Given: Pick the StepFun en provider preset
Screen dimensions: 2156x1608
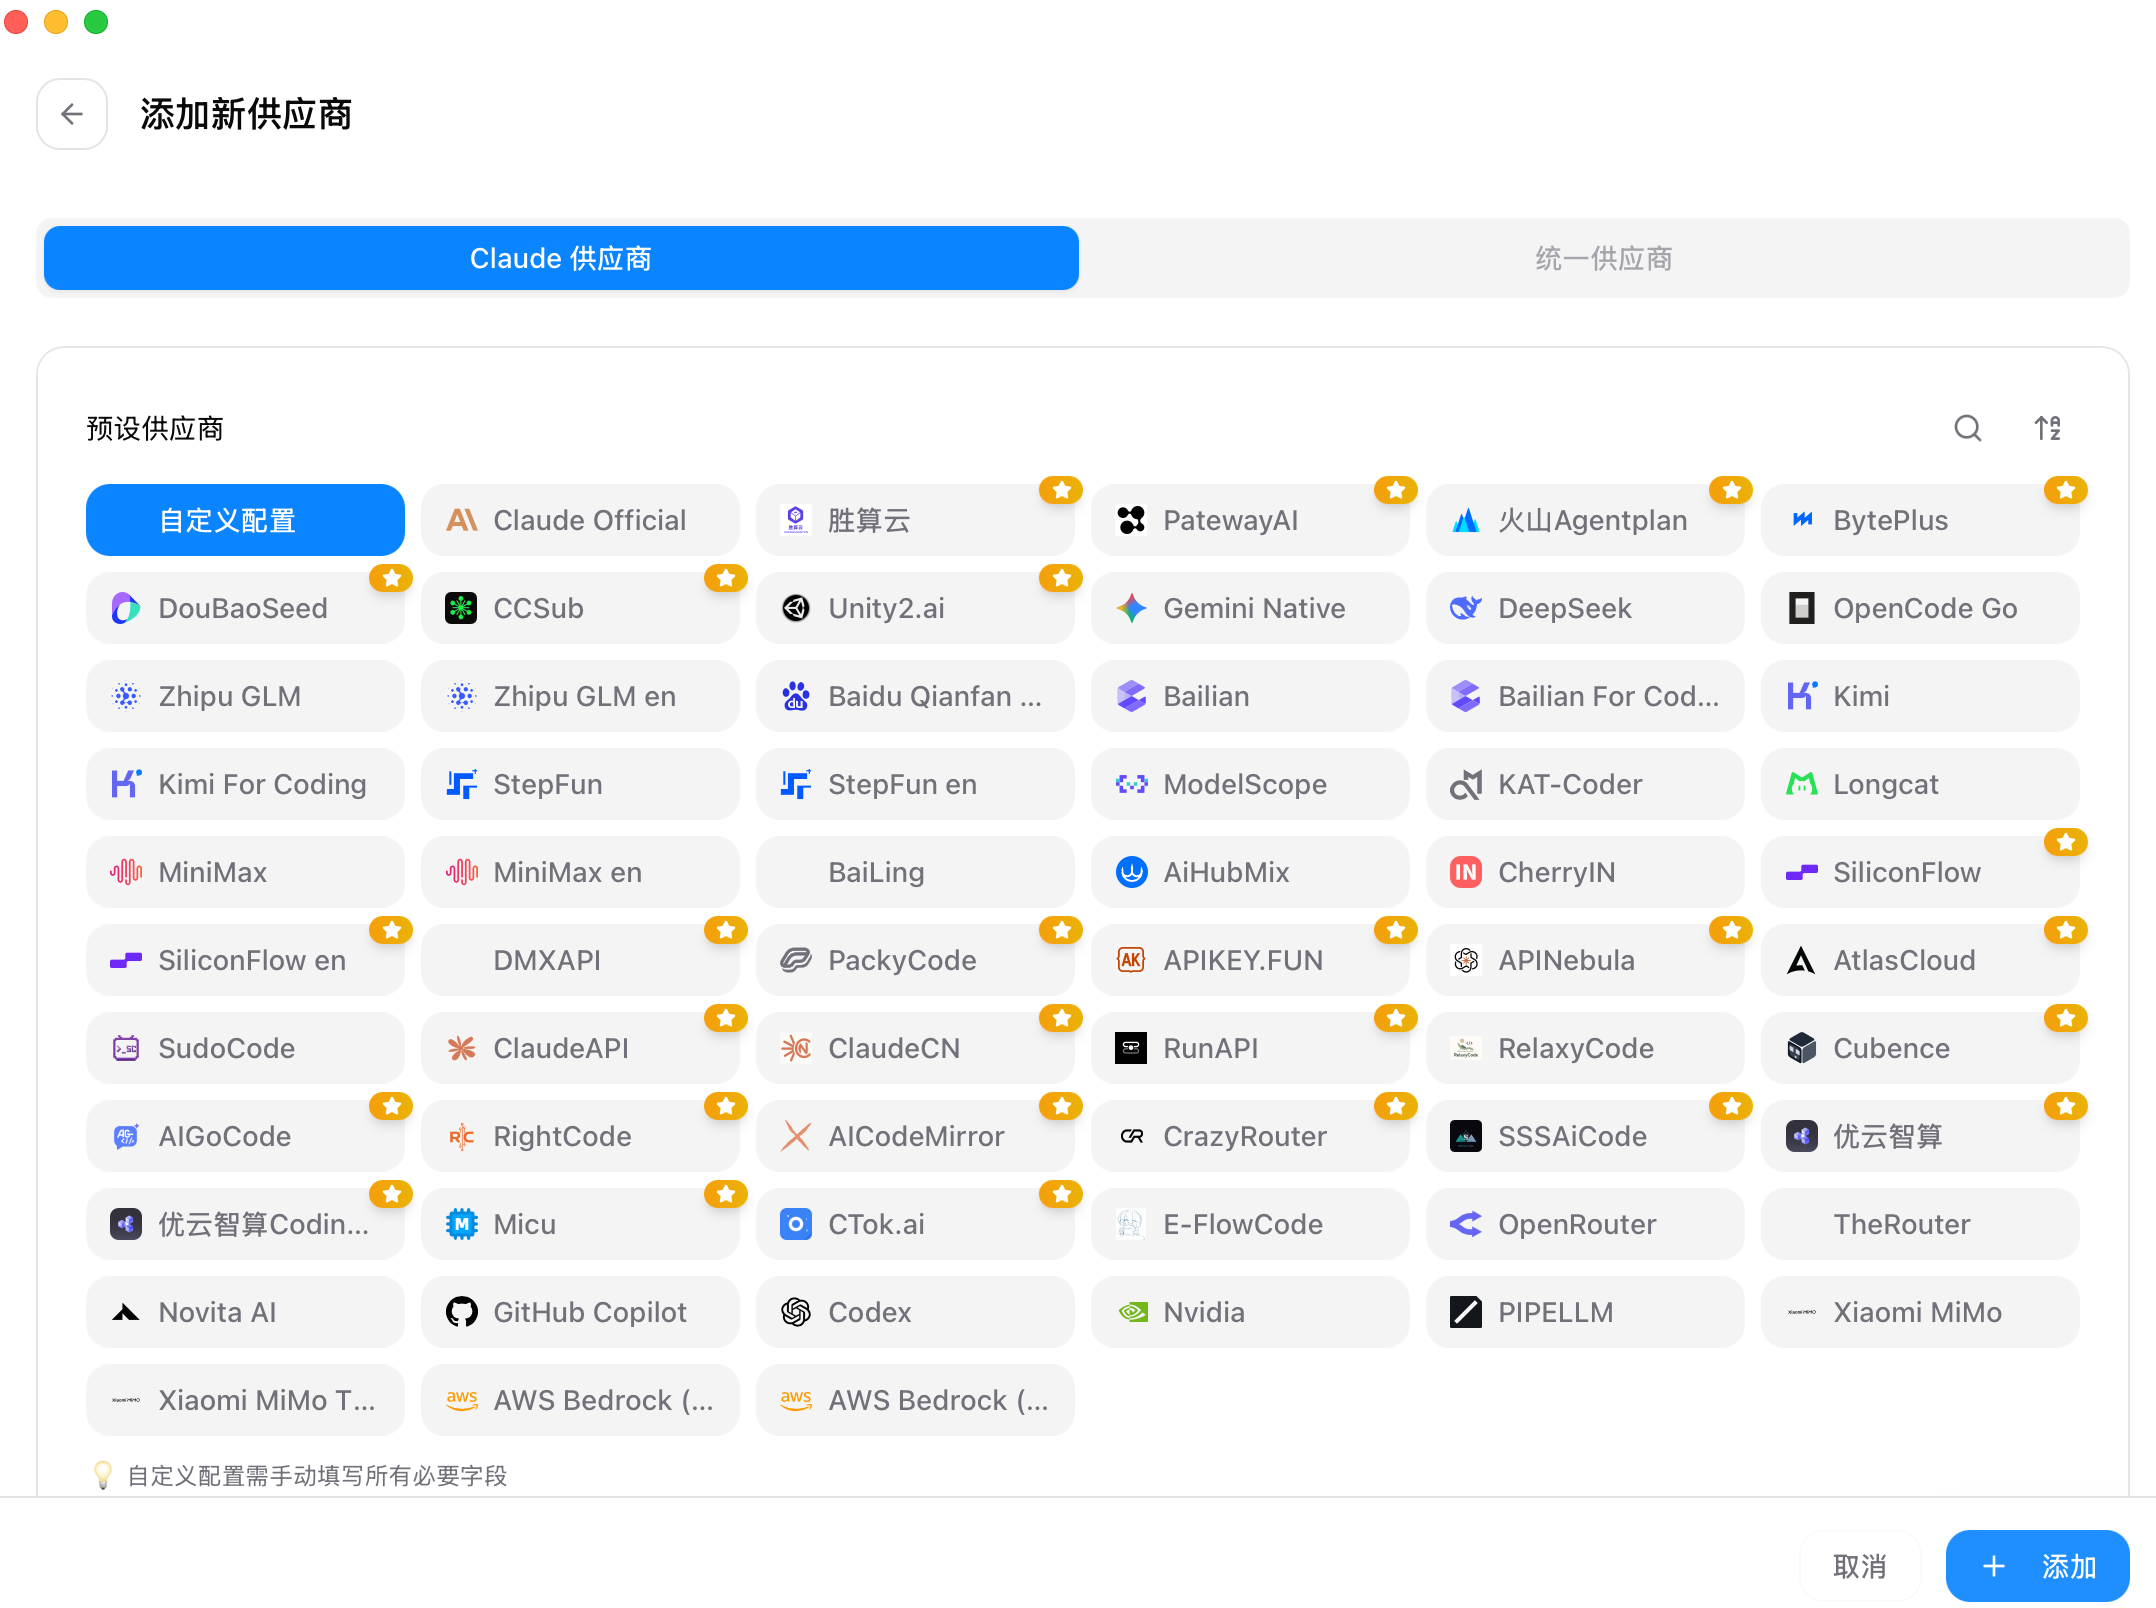Looking at the screenshot, I should tap(915, 784).
